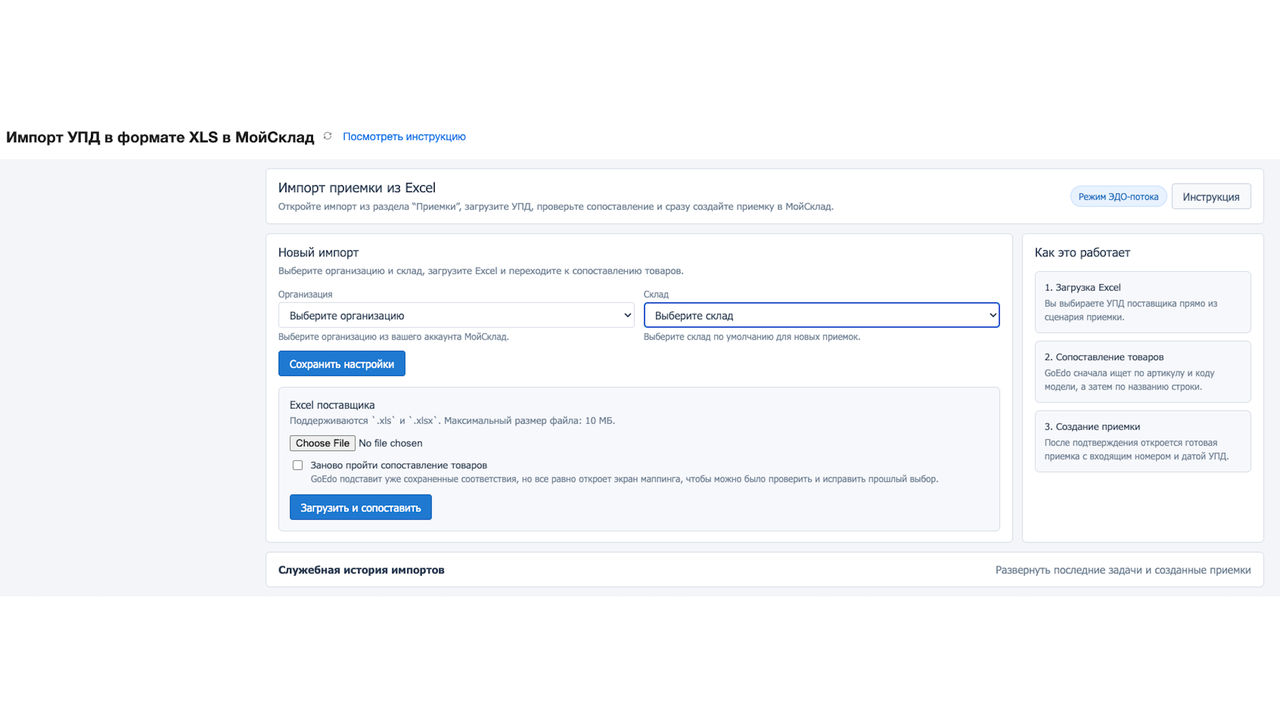Expand the Служебная история импортов section

pos(361,570)
